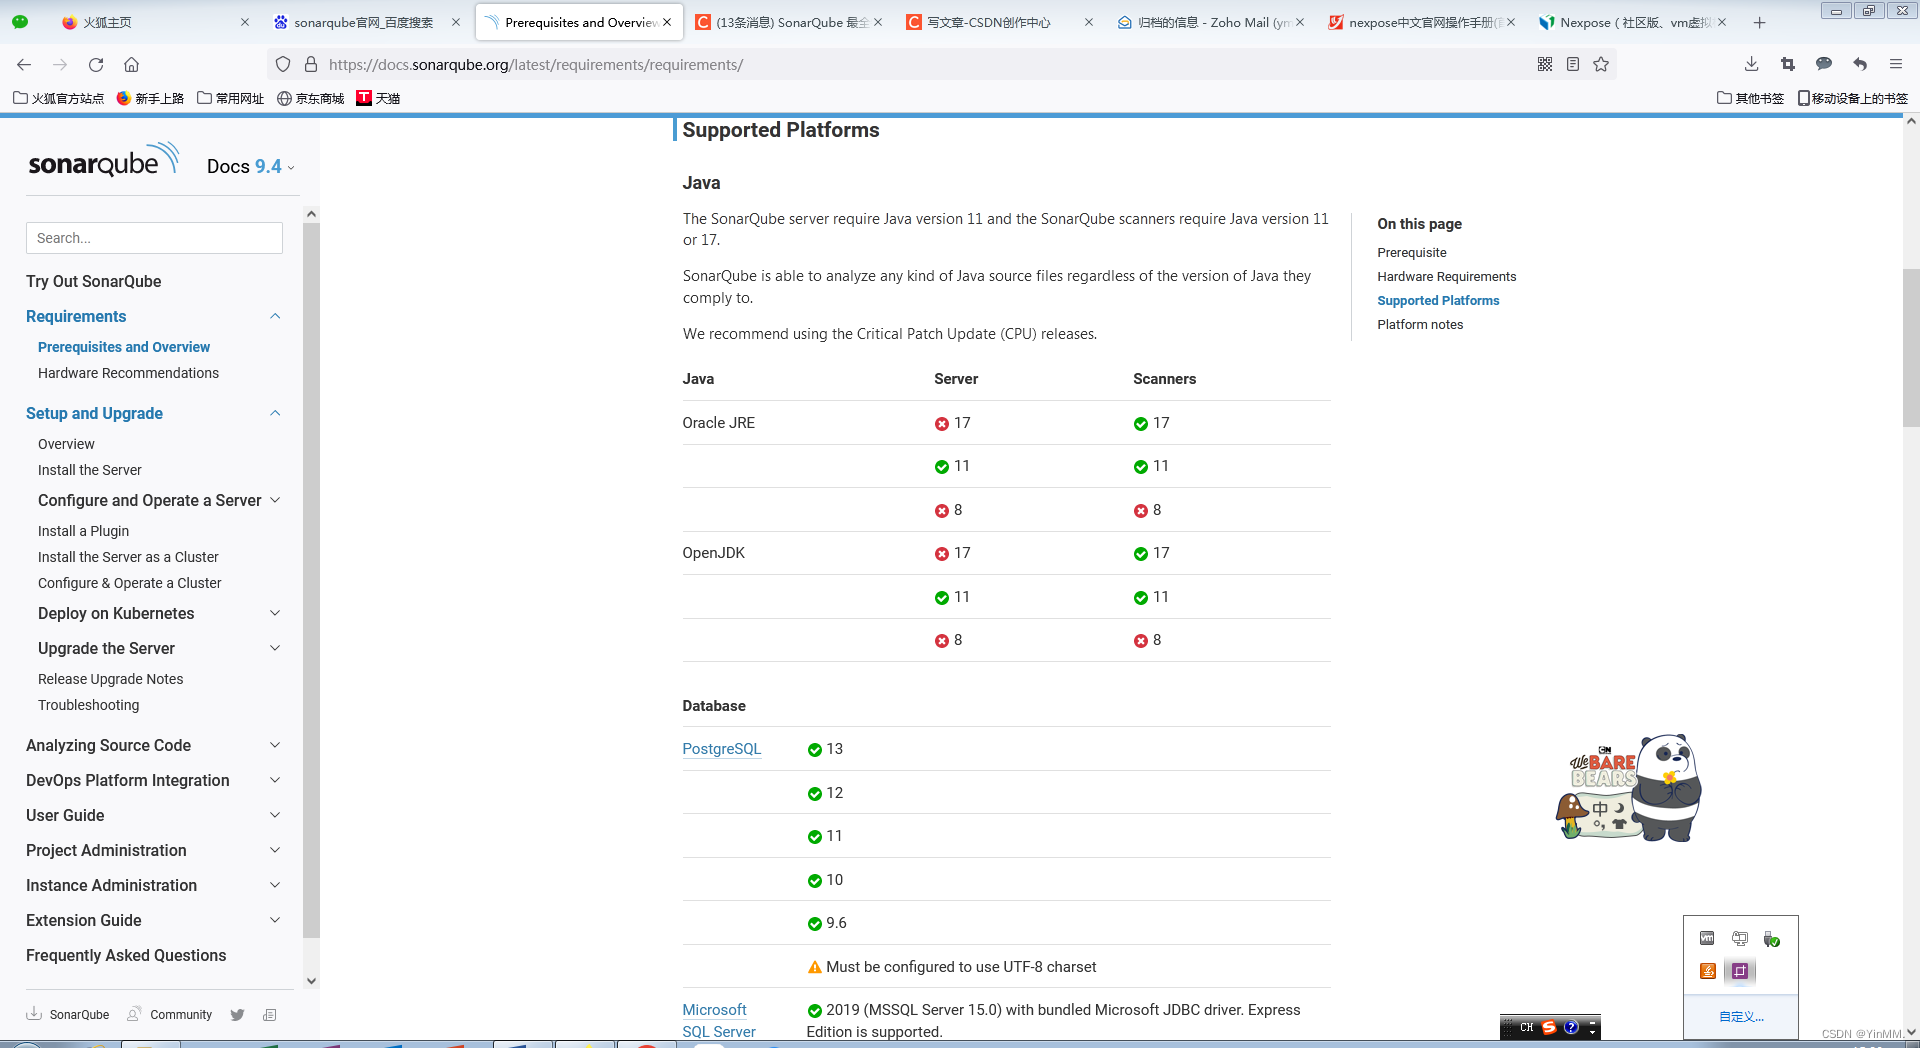The width and height of the screenshot is (1920, 1048).
Task: Open the Docs 9.4 version dropdown
Action: (x=250, y=167)
